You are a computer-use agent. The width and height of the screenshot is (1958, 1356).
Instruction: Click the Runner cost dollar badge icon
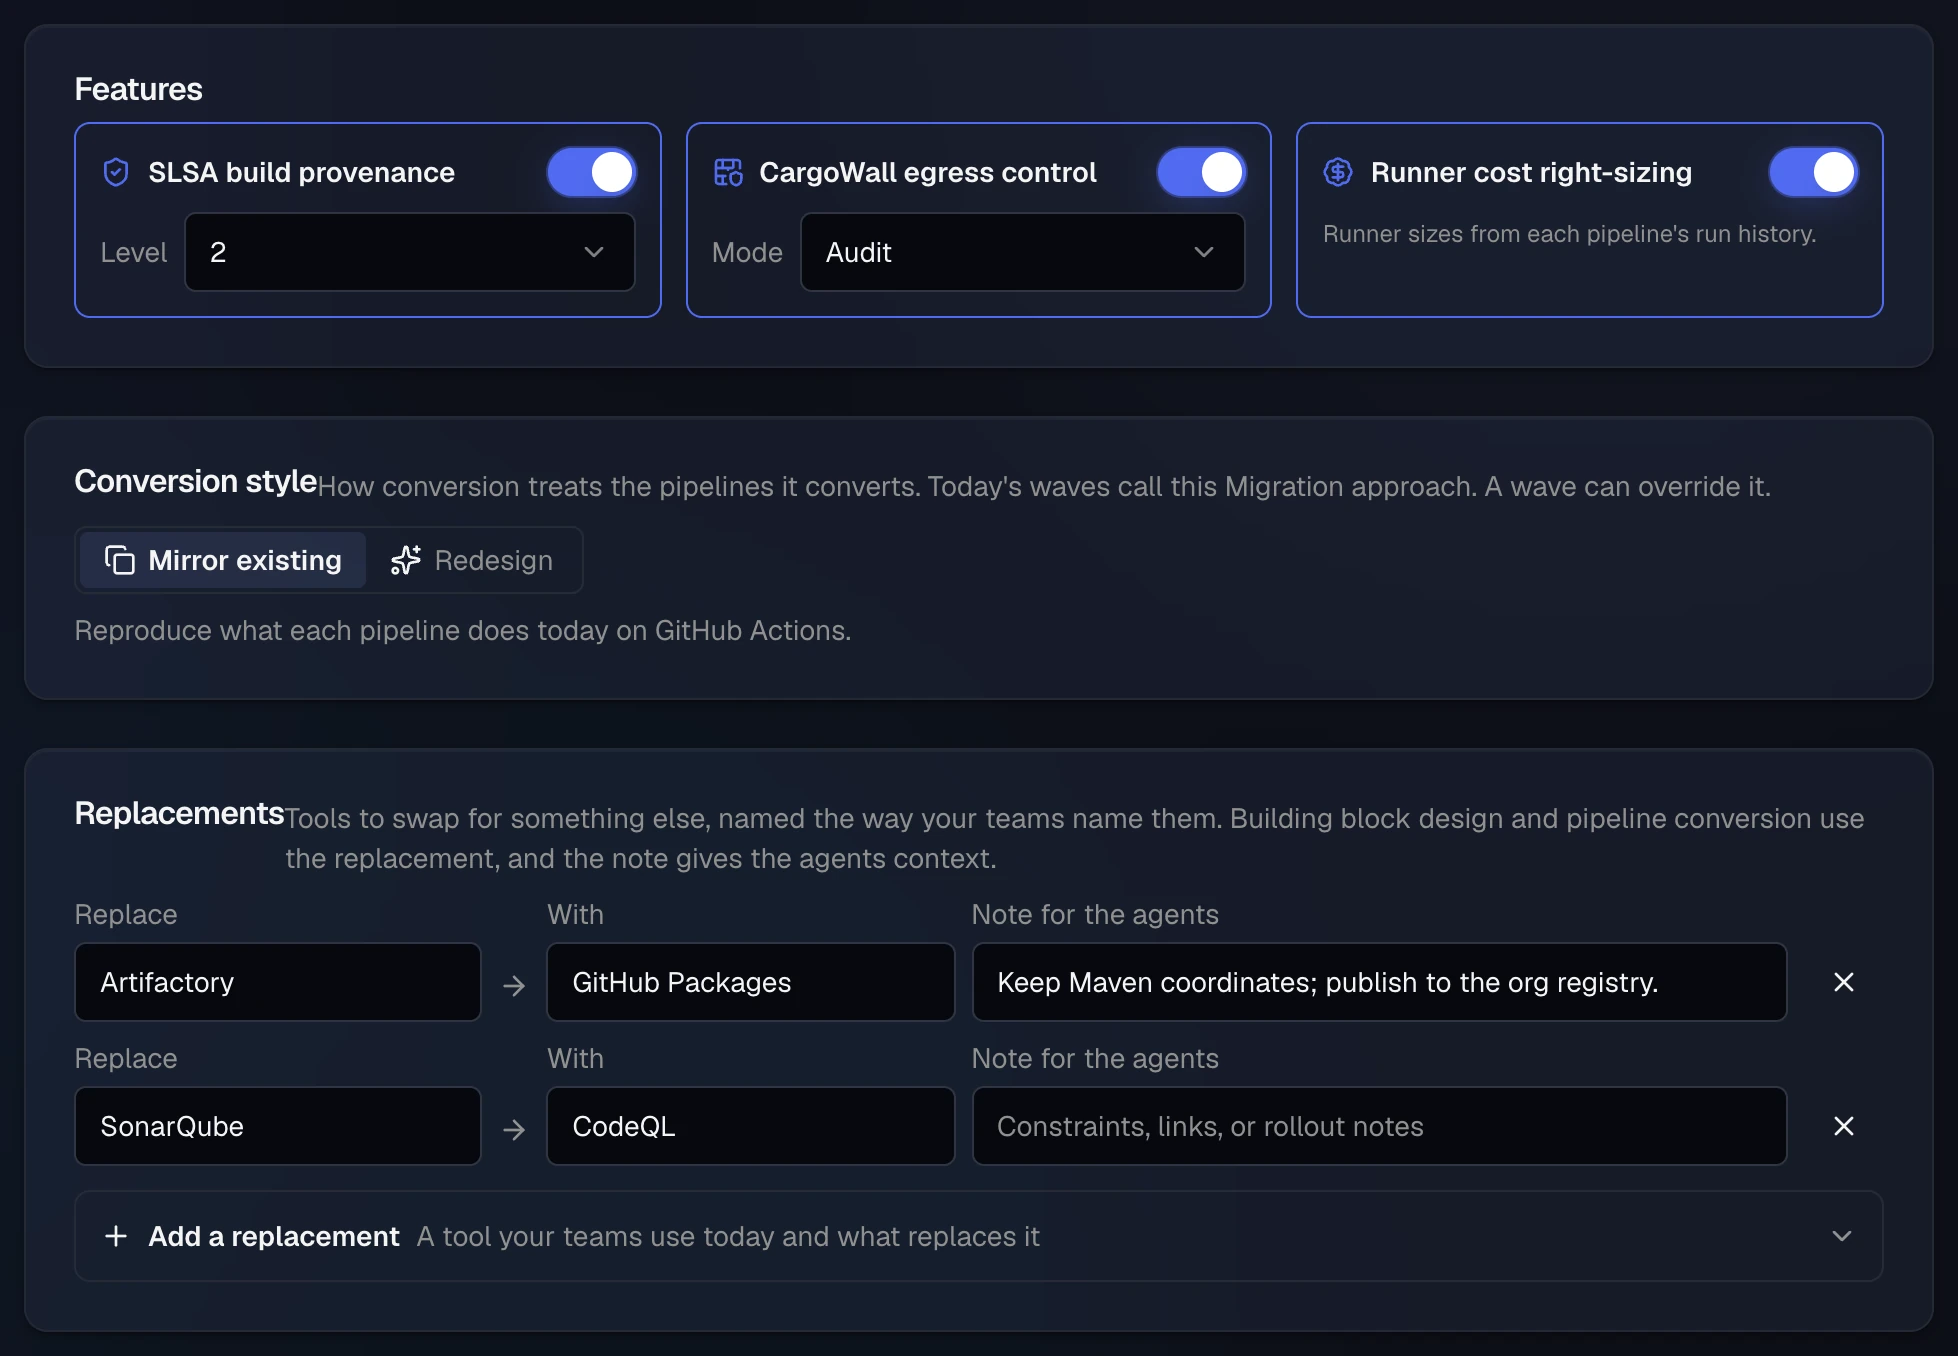tap(1338, 172)
